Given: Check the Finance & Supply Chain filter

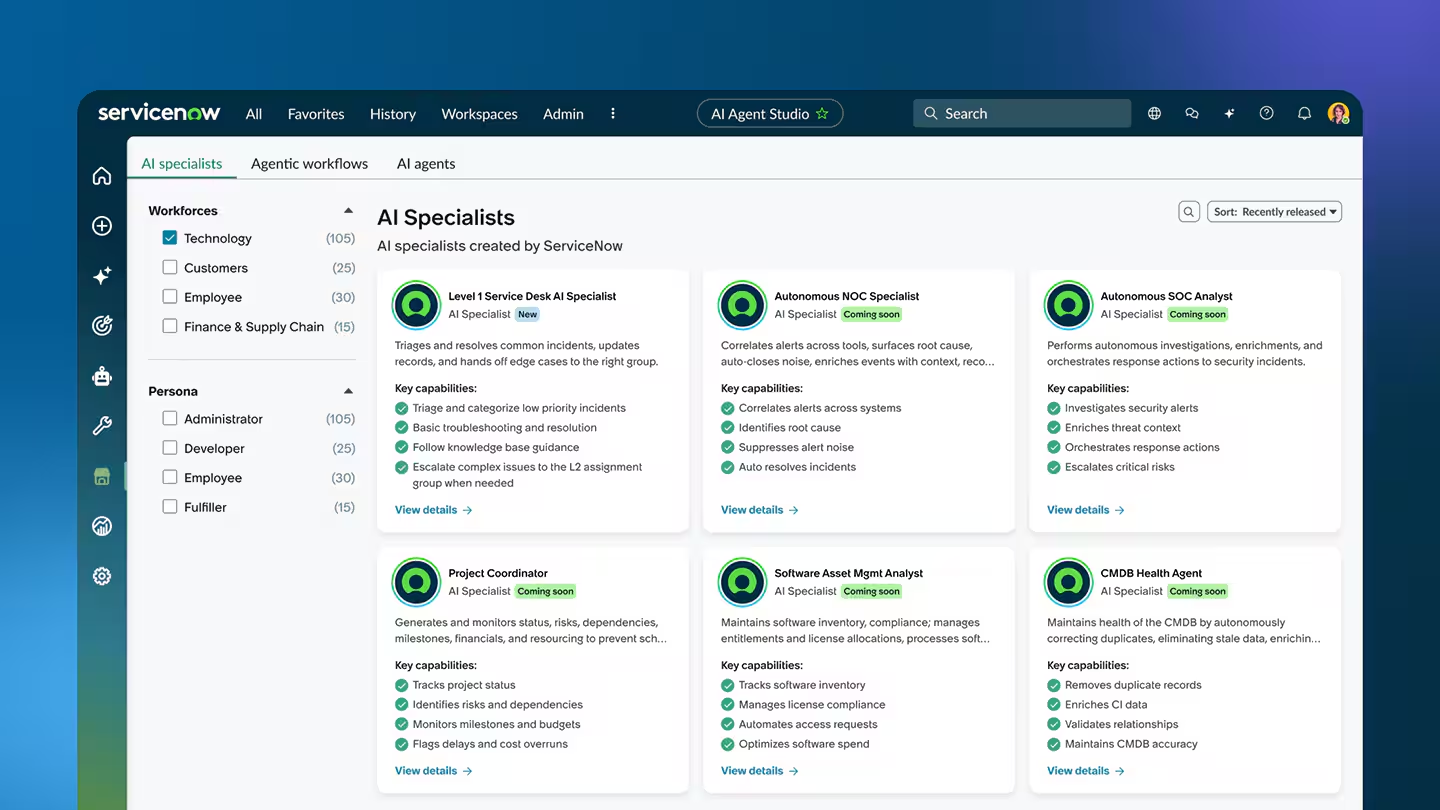Looking at the screenshot, I should click(170, 326).
